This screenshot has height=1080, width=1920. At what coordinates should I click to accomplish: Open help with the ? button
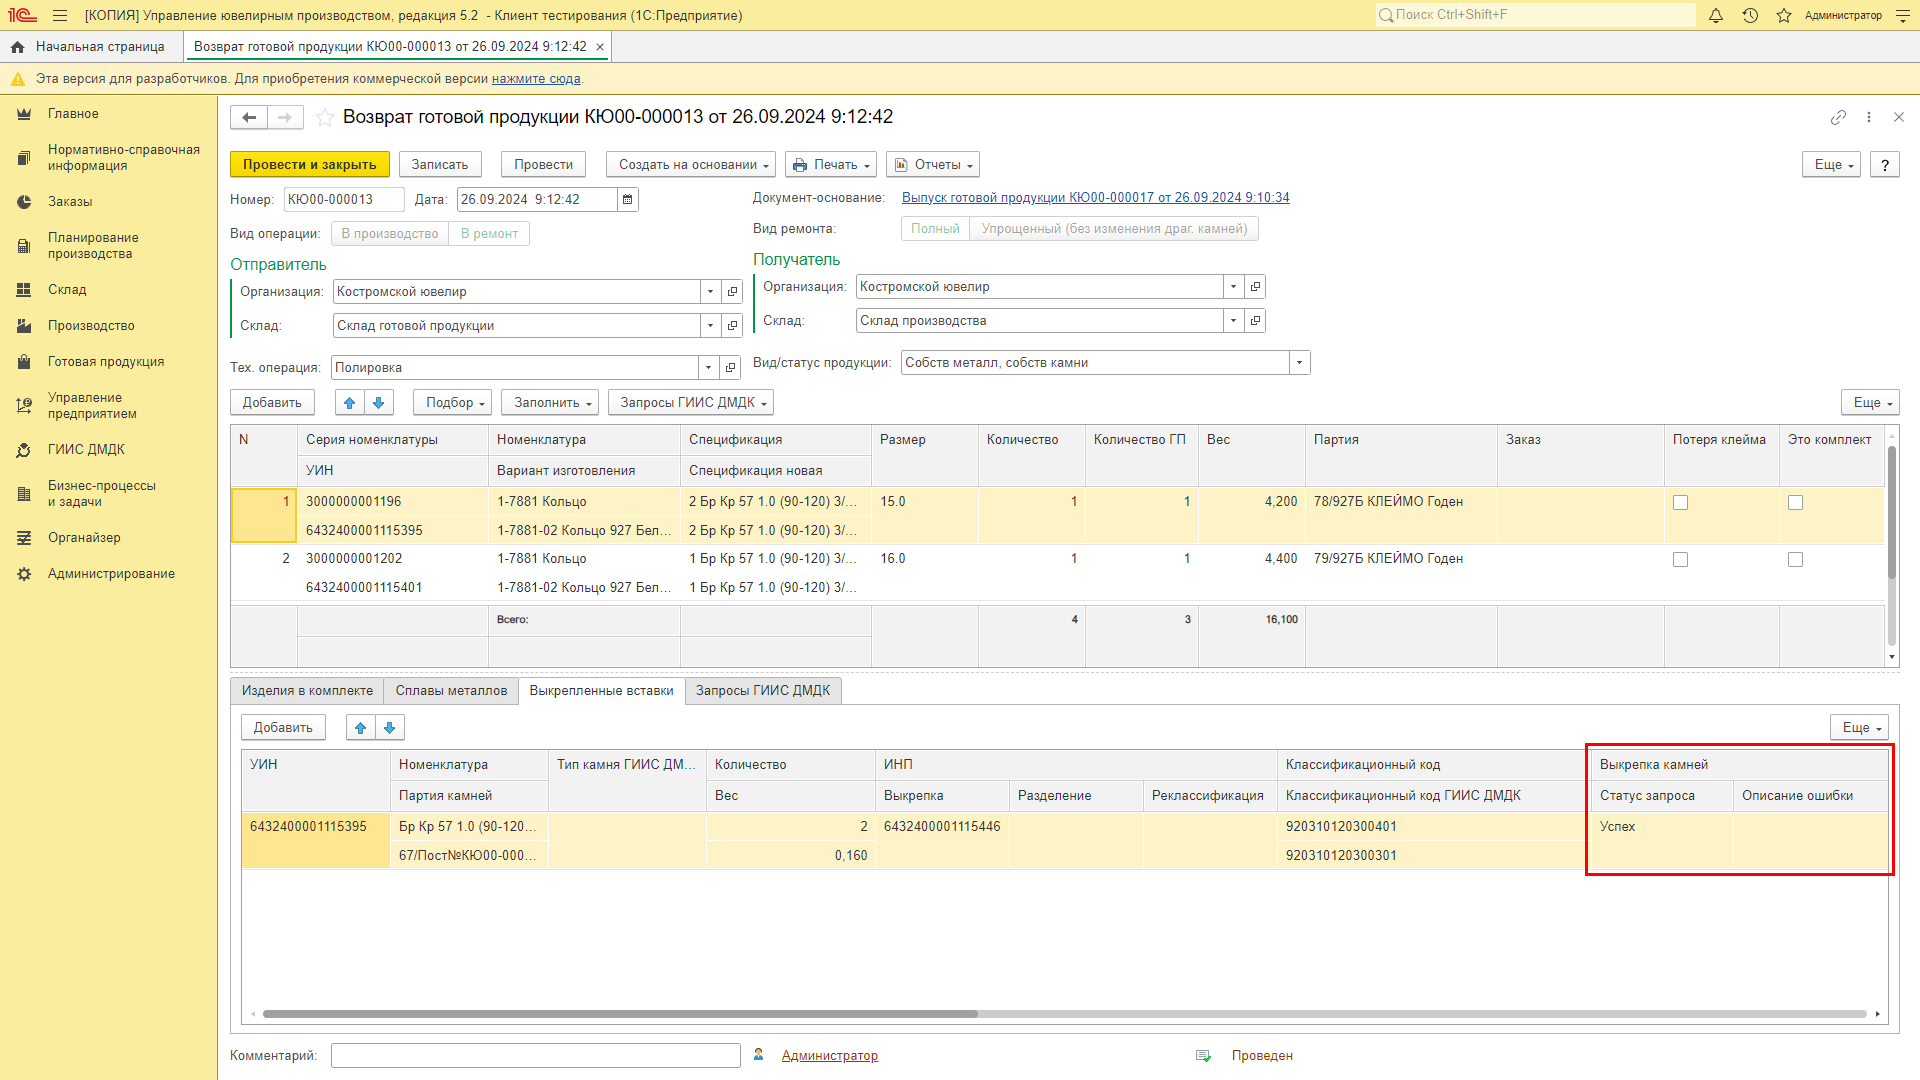coord(1885,165)
